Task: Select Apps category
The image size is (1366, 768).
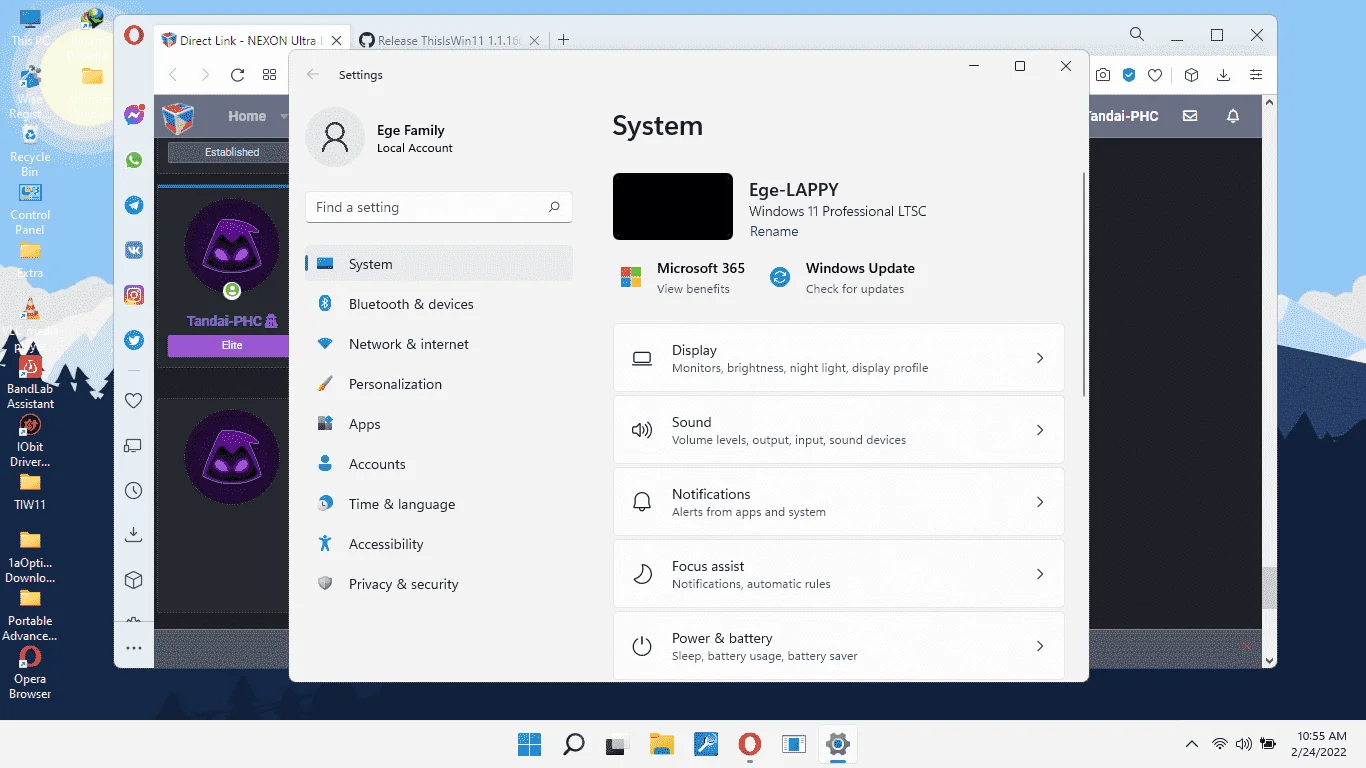Action: pos(439,424)
